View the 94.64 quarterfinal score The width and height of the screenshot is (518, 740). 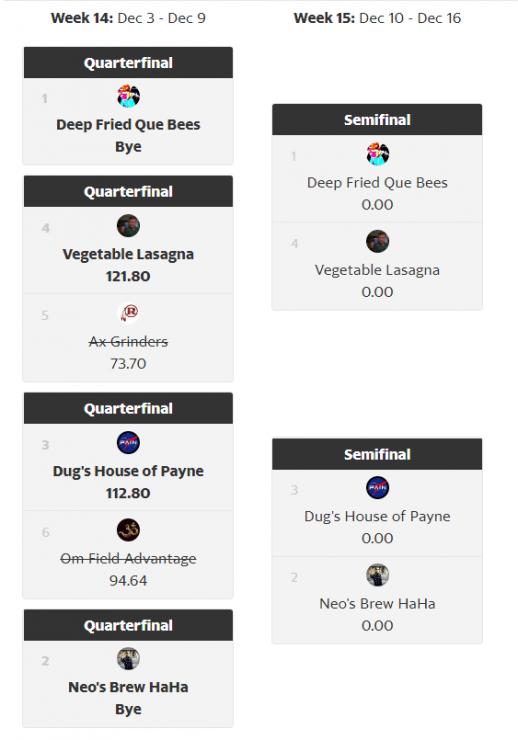[x=128, y=580]
